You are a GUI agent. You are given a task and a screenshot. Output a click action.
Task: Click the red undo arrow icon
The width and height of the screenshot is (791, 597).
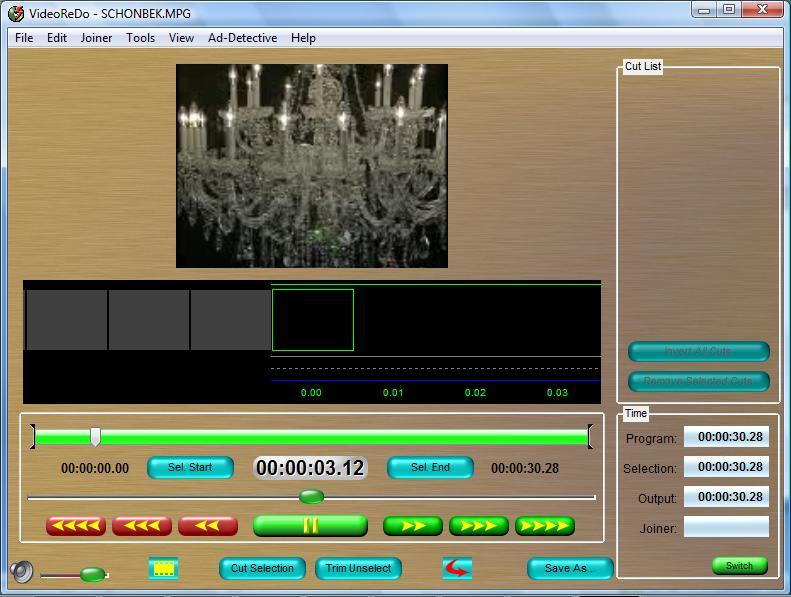457,569
